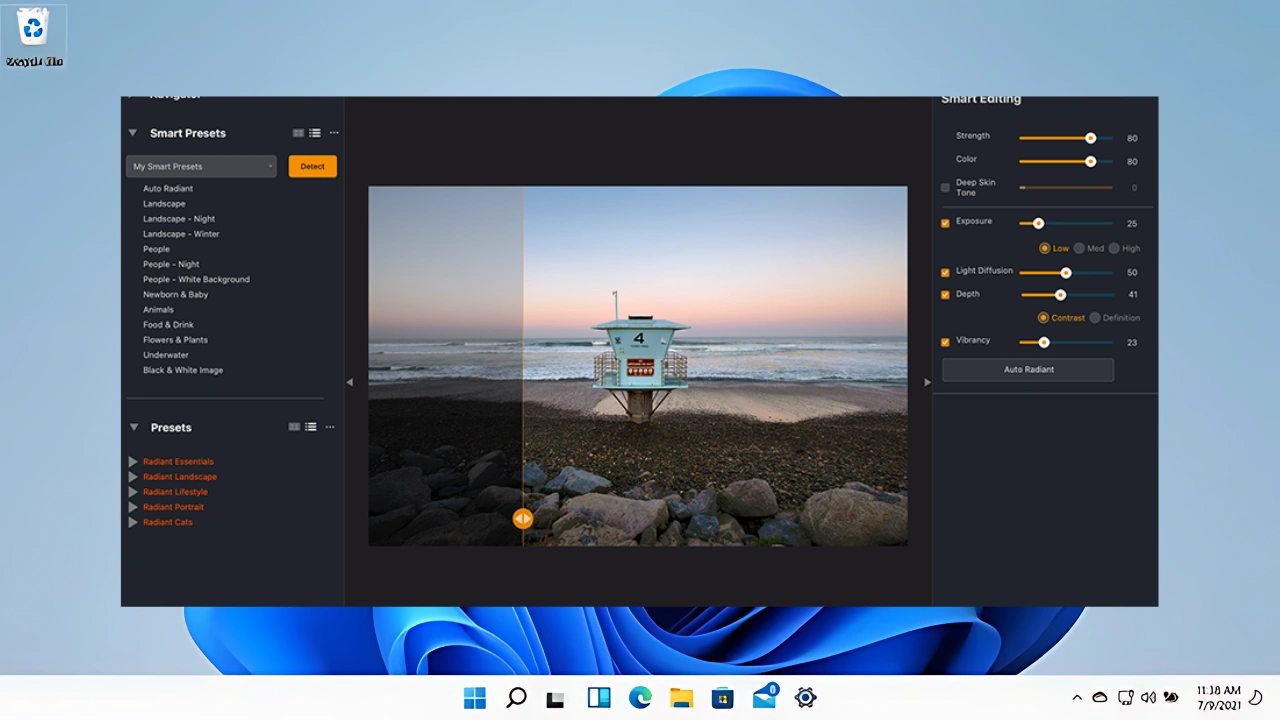Switch Presets panel to grid view
This screenshot has width=1280, height=720.
pos(294,427)
